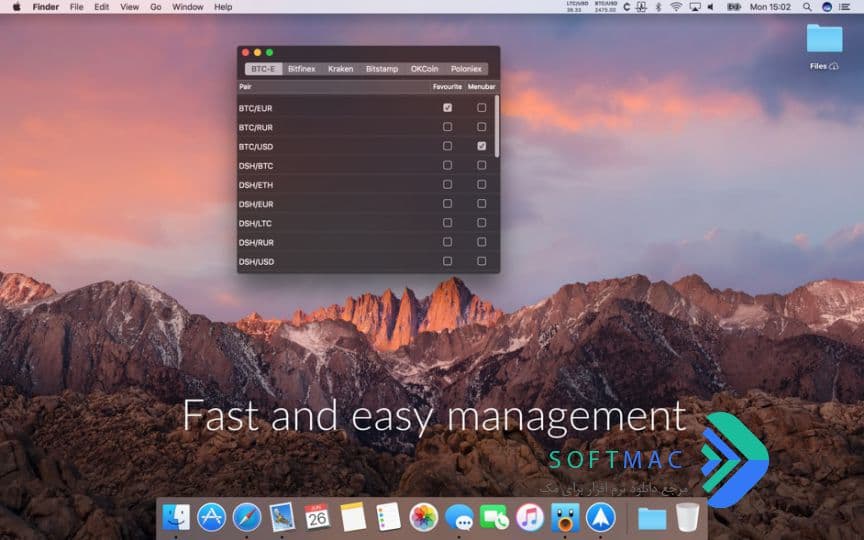This screenshot has height=540, width=864.
Task: Open the Mail stamp icon in dock
Action: tap(282, 517)
